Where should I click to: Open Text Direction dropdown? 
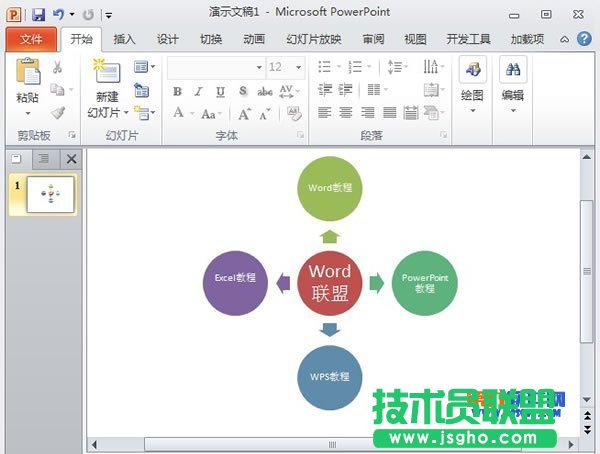pos(434,67)
